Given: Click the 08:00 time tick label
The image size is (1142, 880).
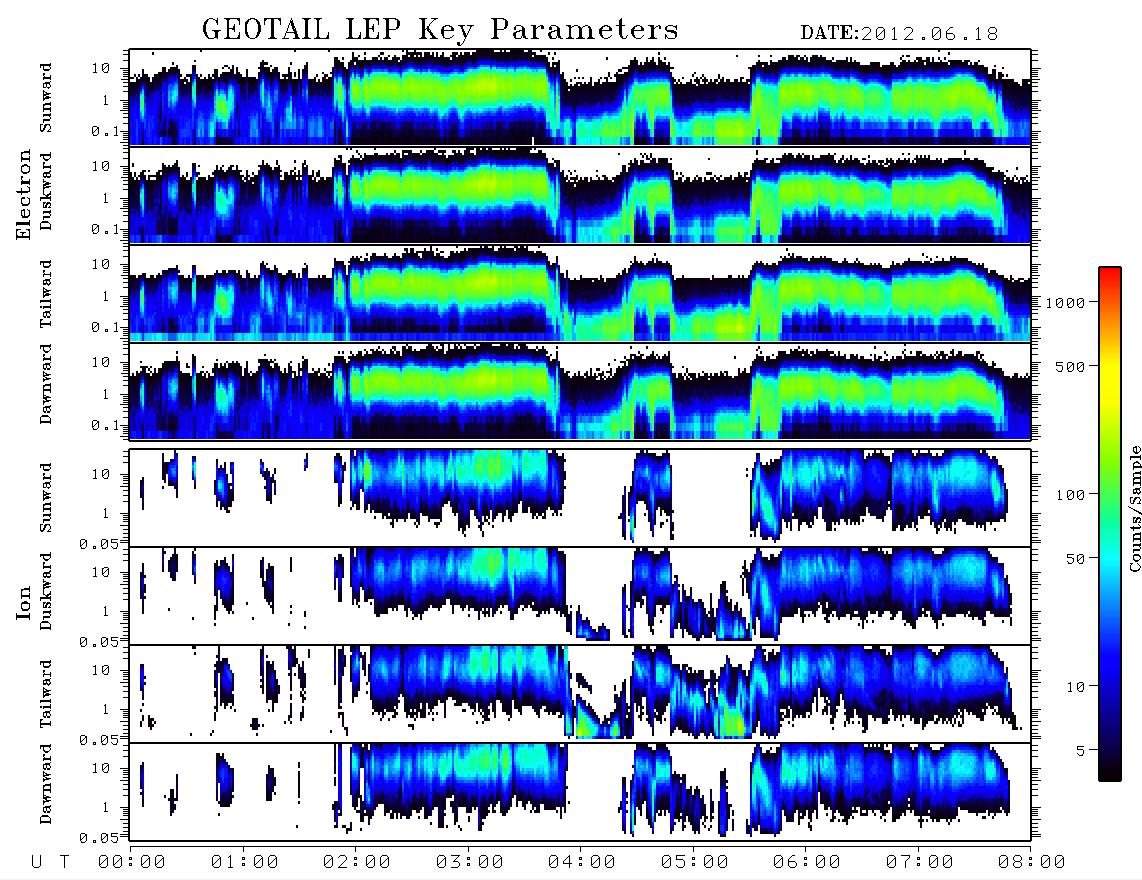Looking at the screenshot, I should (1032, 863).
